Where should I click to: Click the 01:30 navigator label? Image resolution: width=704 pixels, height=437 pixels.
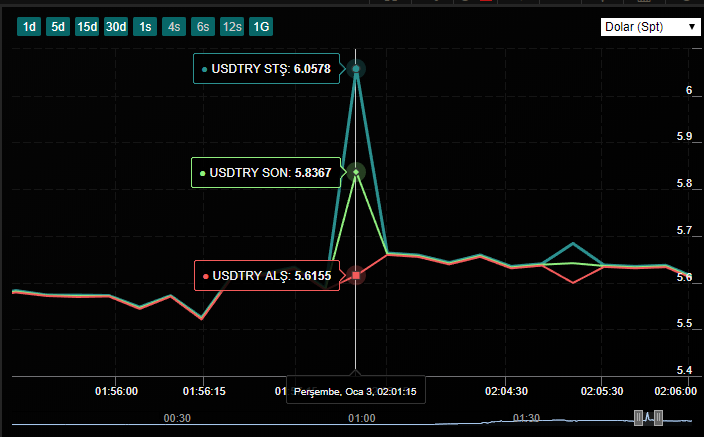(526, 418)
